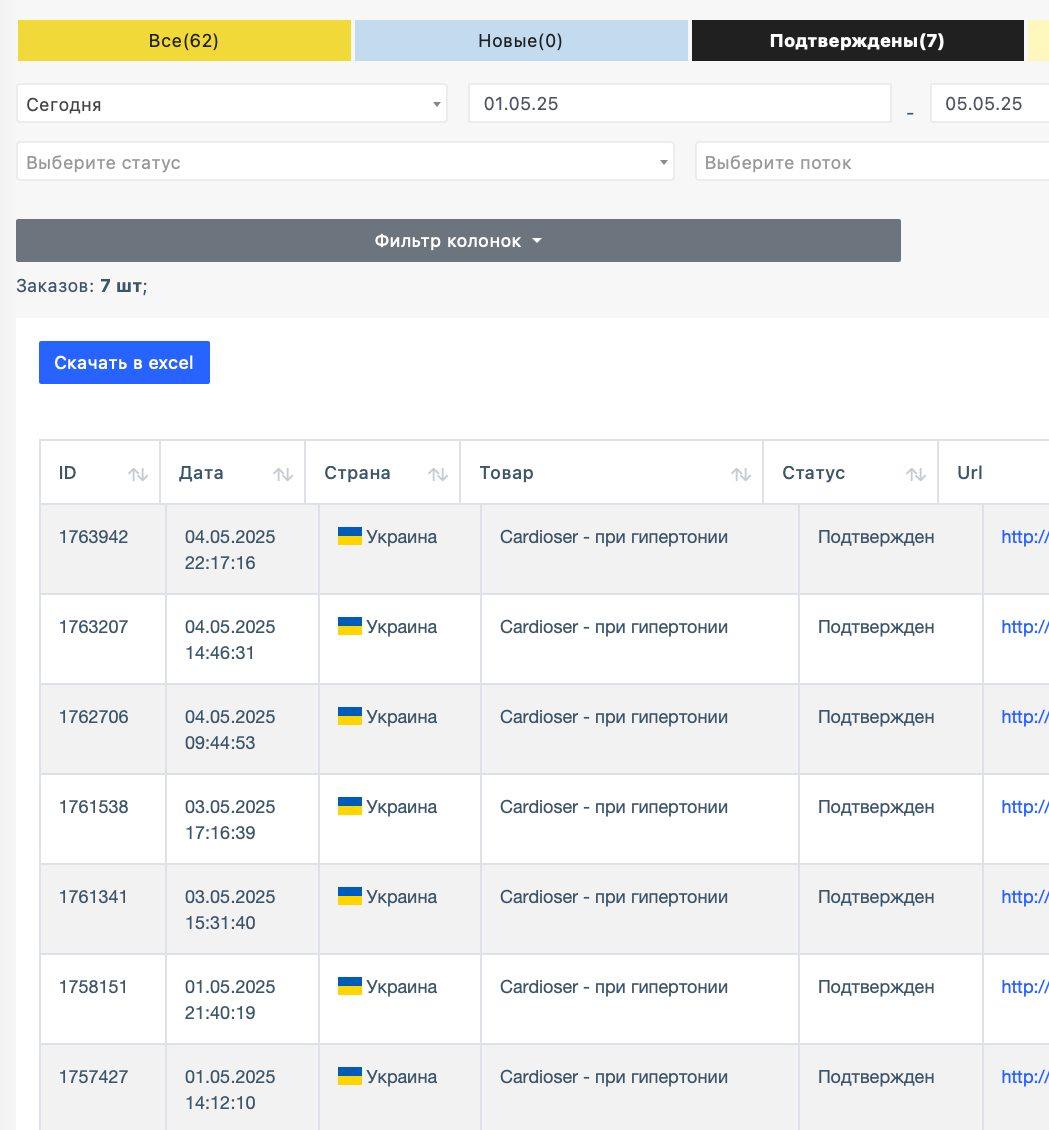Open the http link for order 1757427
1049x1130 pixels.
coord(1025,1077)
